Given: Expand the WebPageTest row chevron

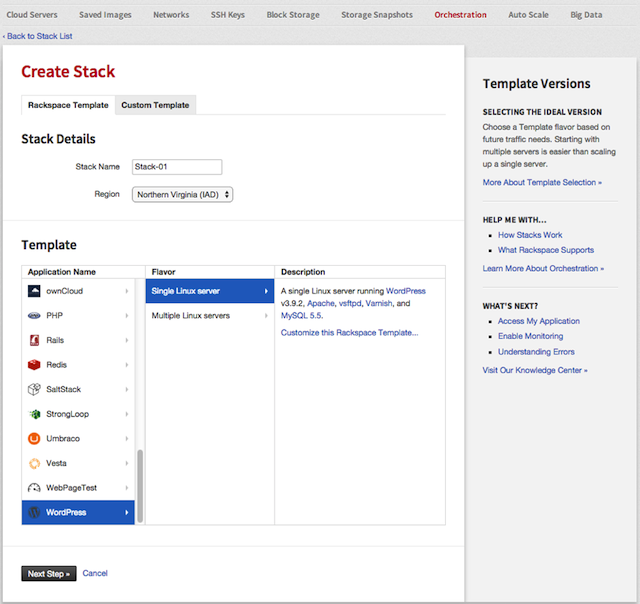Looking at the screenshot, I should (x=127, y=488).
